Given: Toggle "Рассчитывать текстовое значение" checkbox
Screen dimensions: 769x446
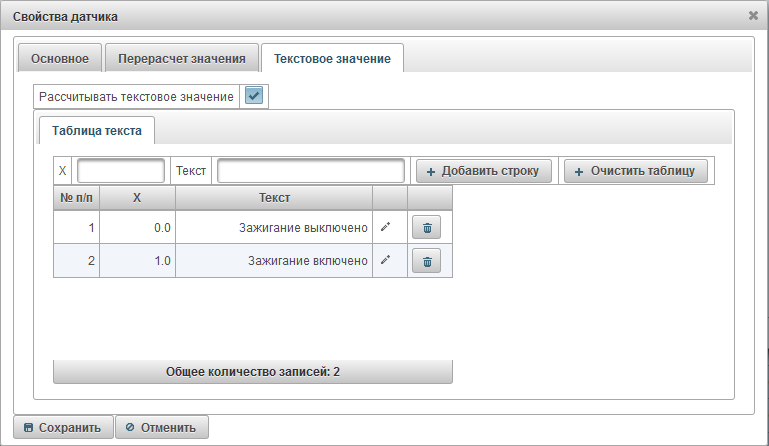Looking at the screenshot, I should coord(254,97).
